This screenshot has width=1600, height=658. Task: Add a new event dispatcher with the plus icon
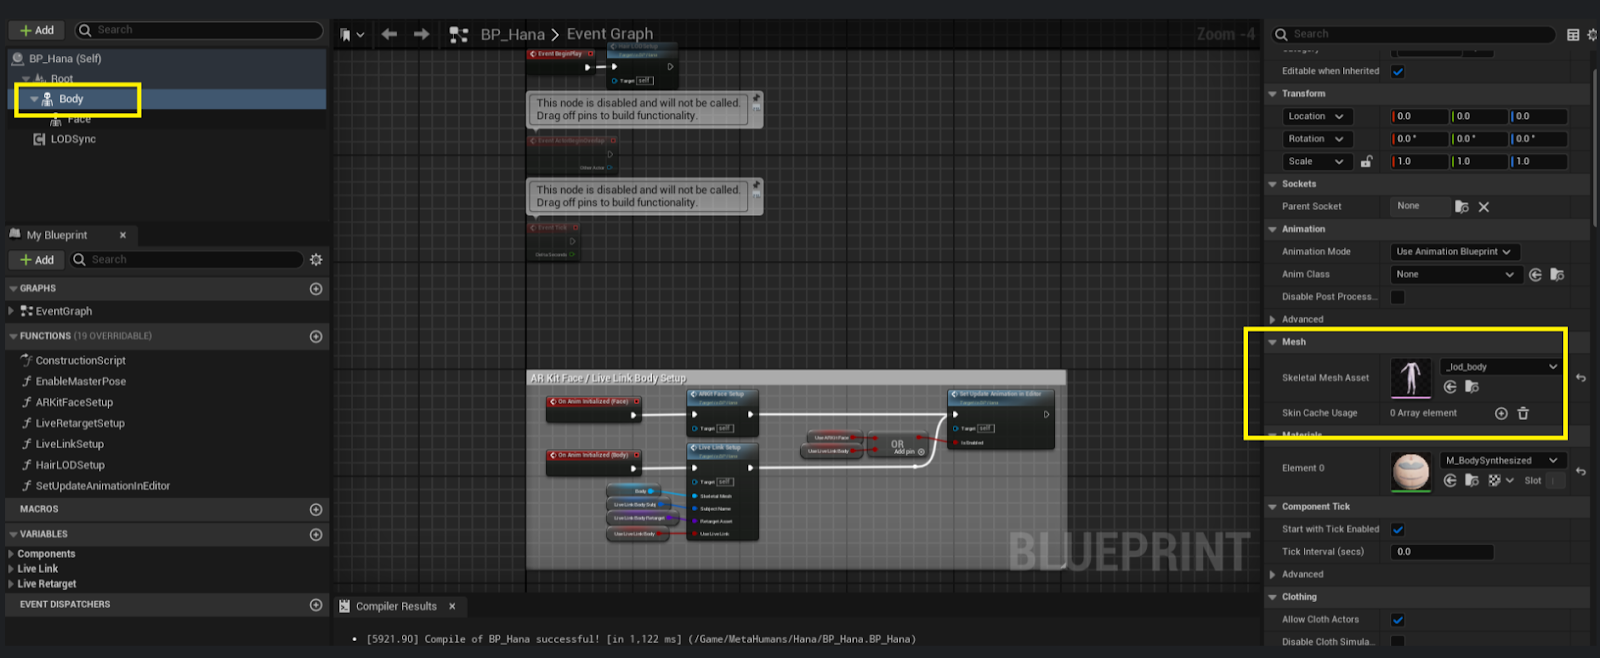tap(316, 605)
